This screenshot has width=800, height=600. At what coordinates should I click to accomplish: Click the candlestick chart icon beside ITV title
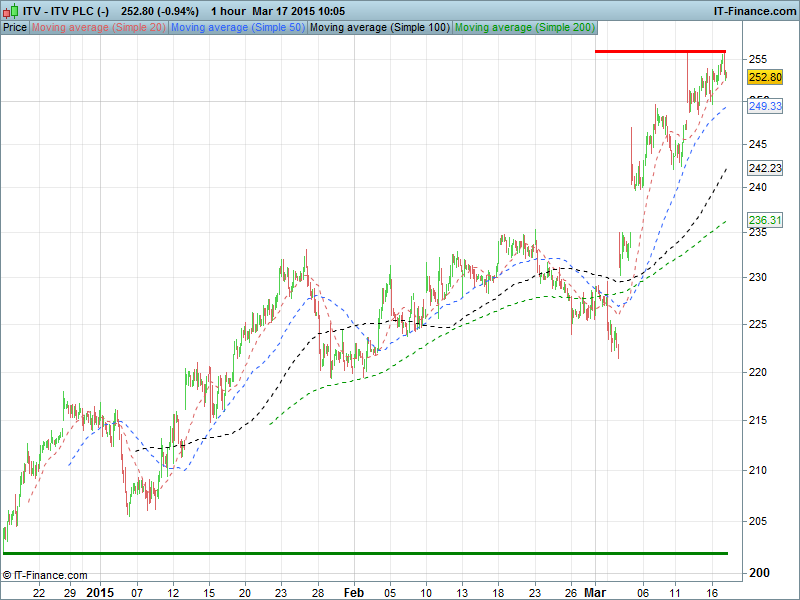(10, 10)
